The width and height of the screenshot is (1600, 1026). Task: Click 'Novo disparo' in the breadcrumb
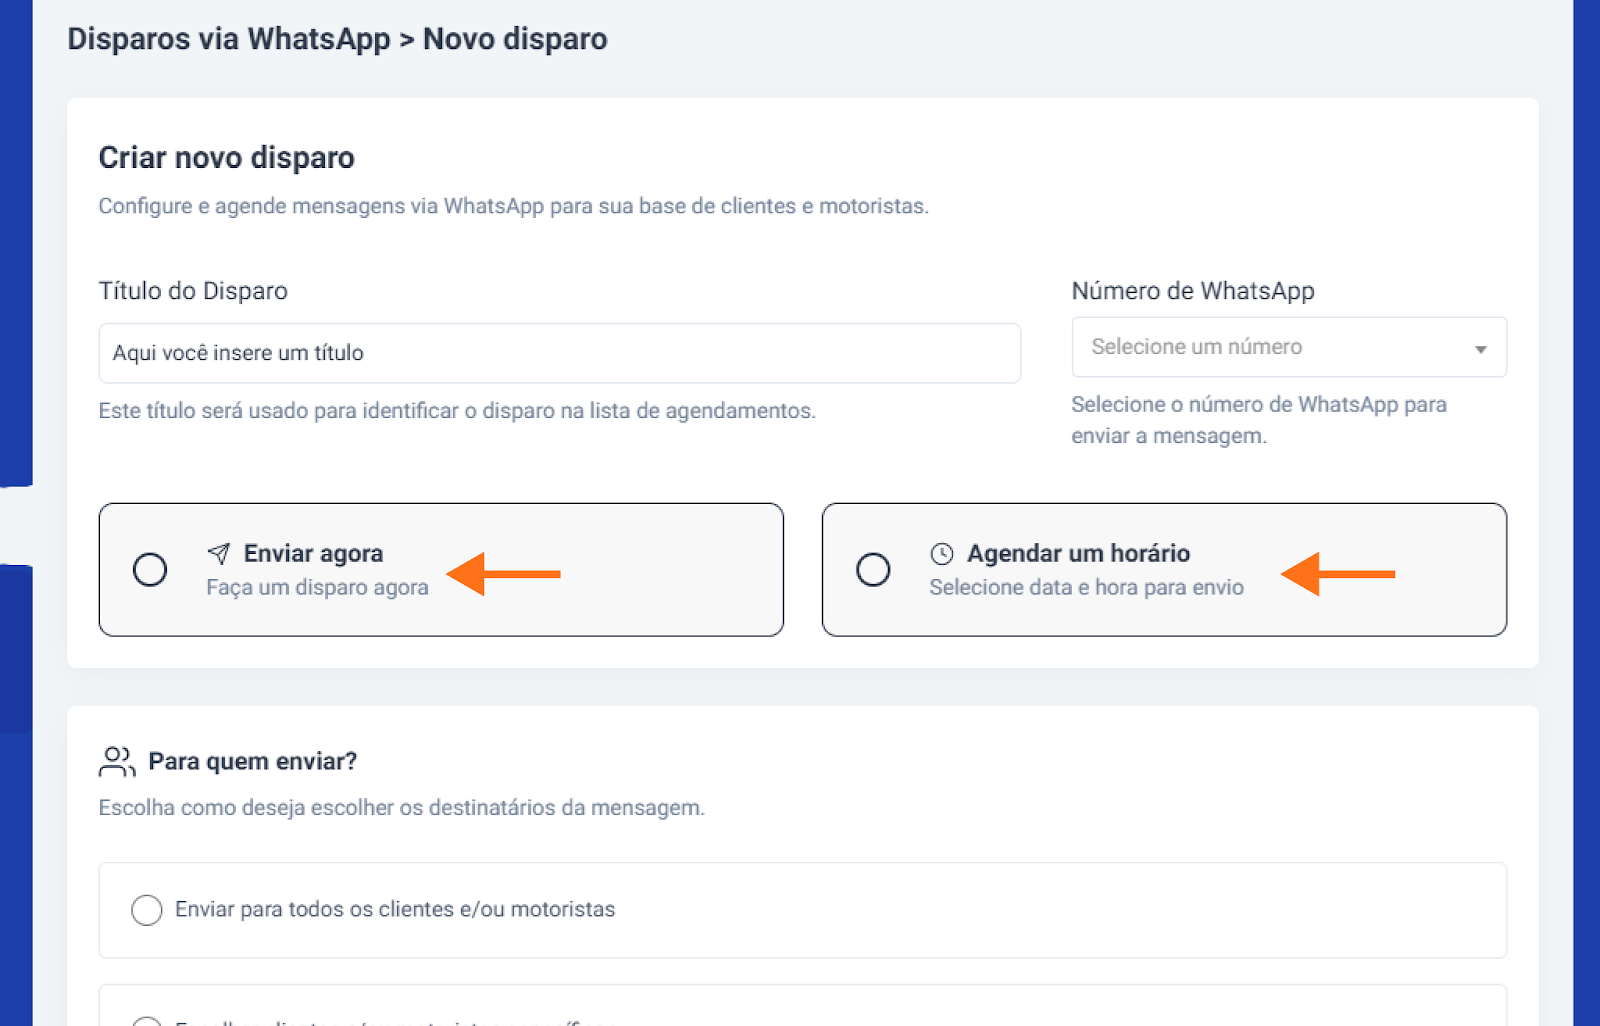515,39
